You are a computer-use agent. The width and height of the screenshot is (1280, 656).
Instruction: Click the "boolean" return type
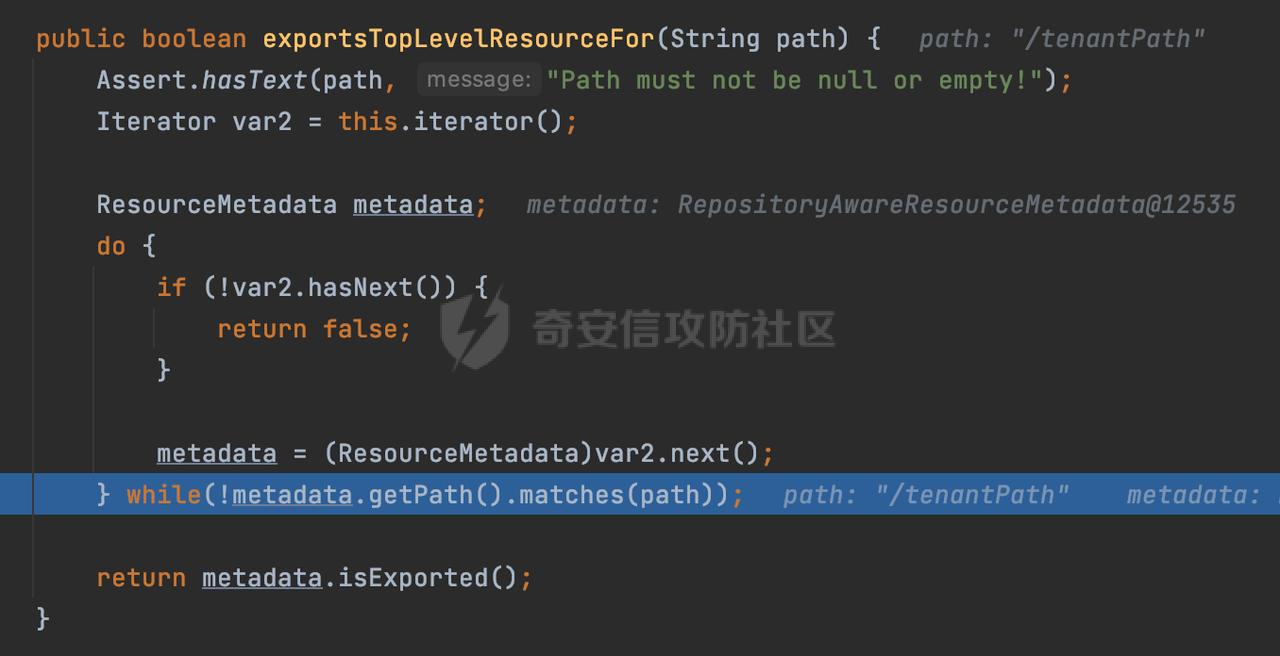tap(194, 39)
